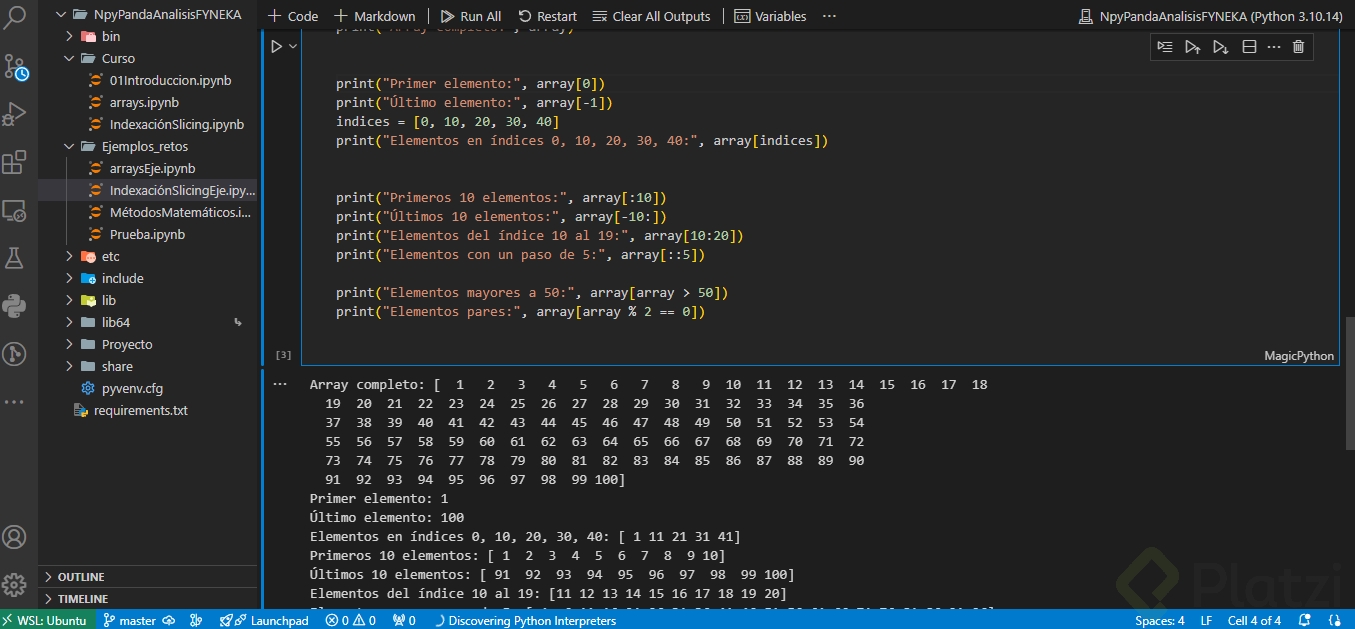Expand the OUTLINE section
Image resolution: width=1355 pixels, height=629 pixels.
[81, 577]
